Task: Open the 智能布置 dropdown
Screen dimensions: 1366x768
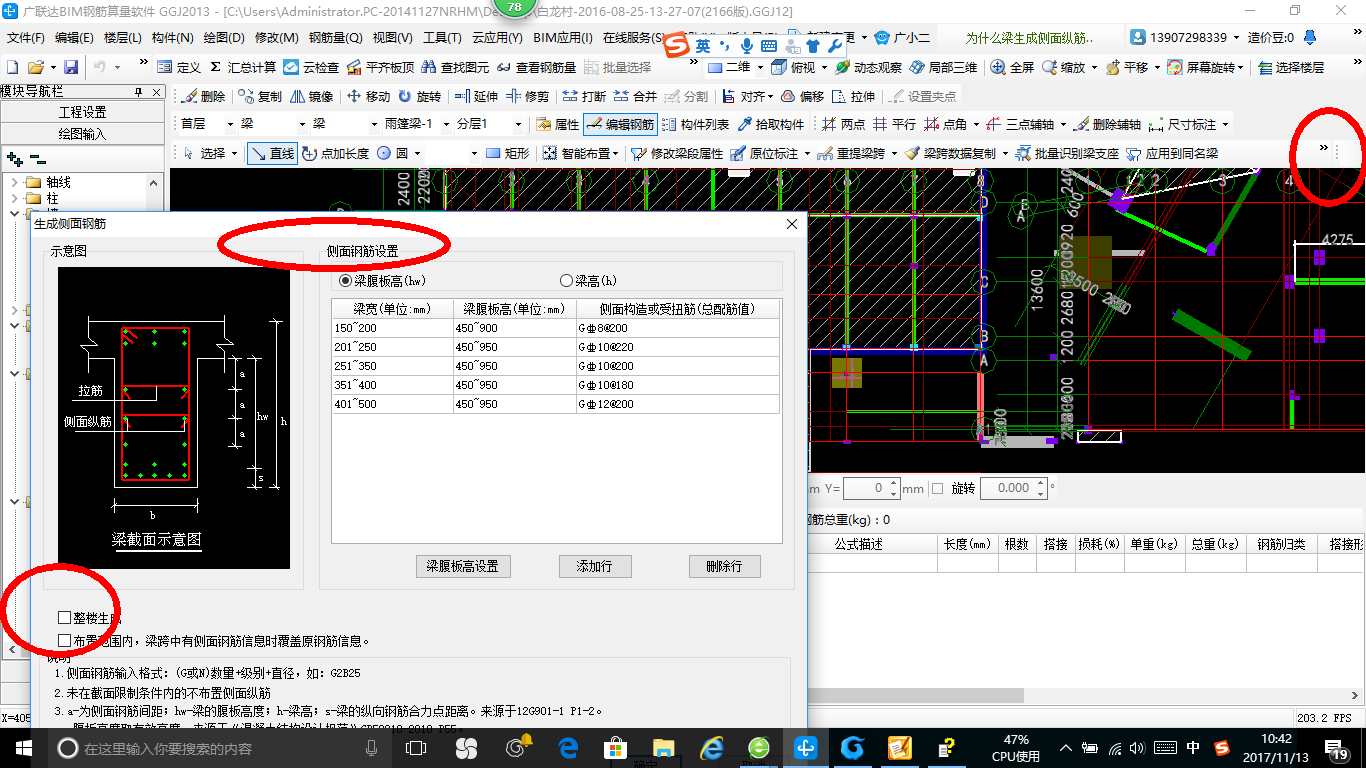Action: point(616,154)
